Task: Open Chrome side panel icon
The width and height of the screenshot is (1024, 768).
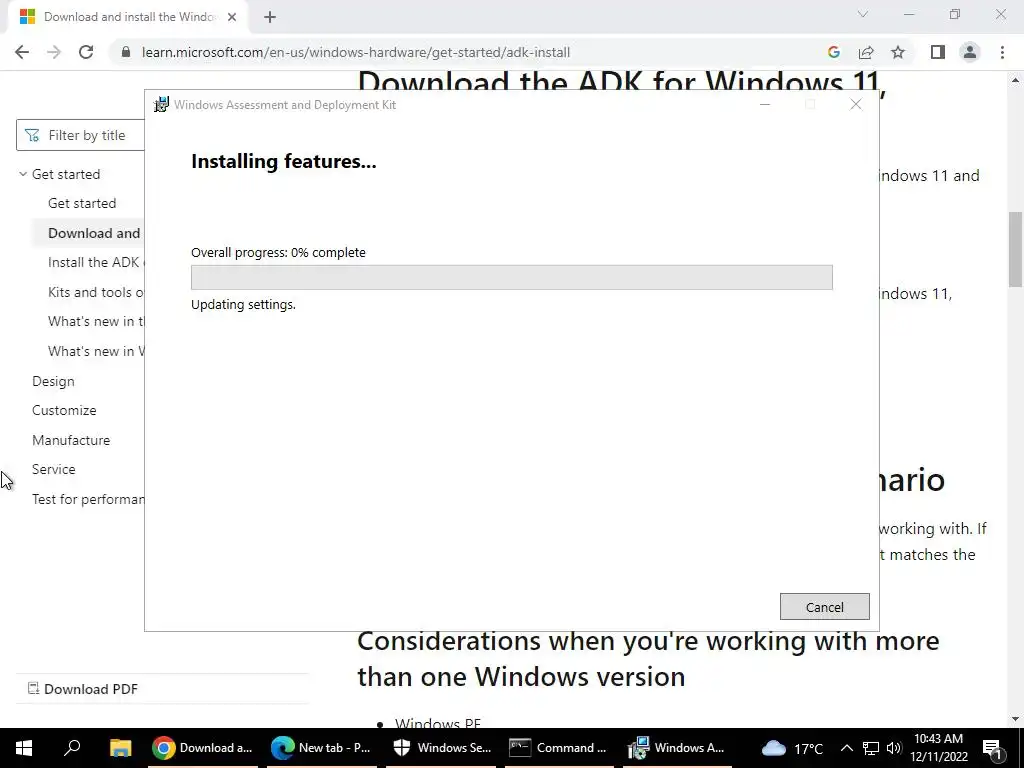Action: 938,52
